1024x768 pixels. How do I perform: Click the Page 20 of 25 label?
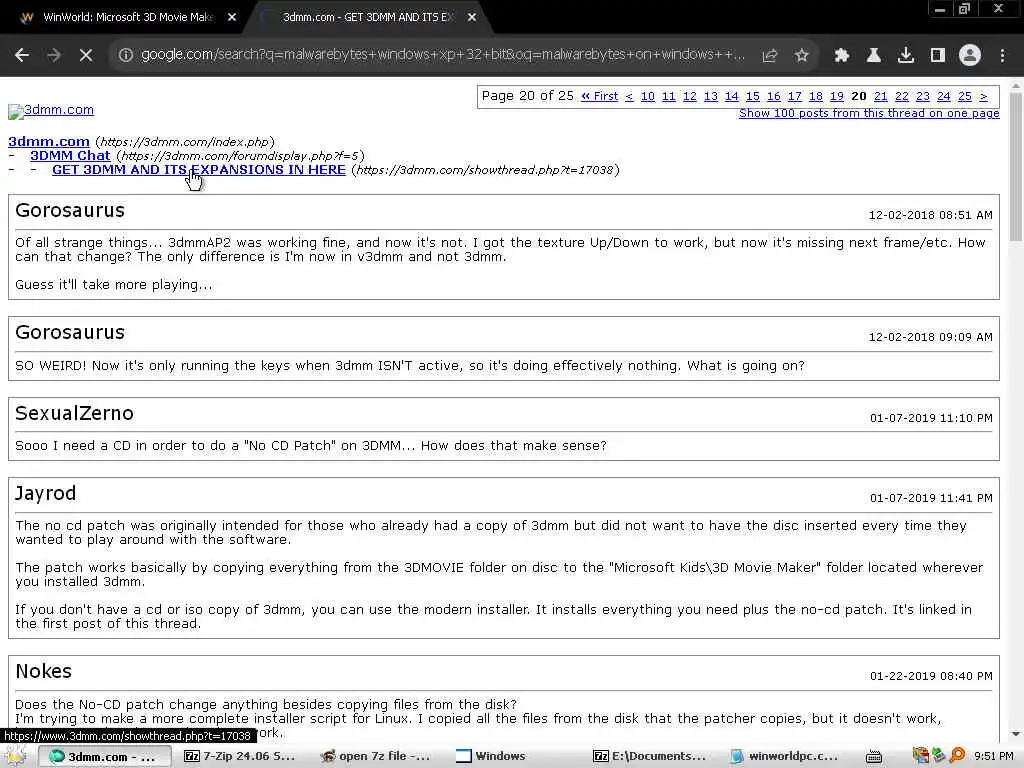coord(528,96)
